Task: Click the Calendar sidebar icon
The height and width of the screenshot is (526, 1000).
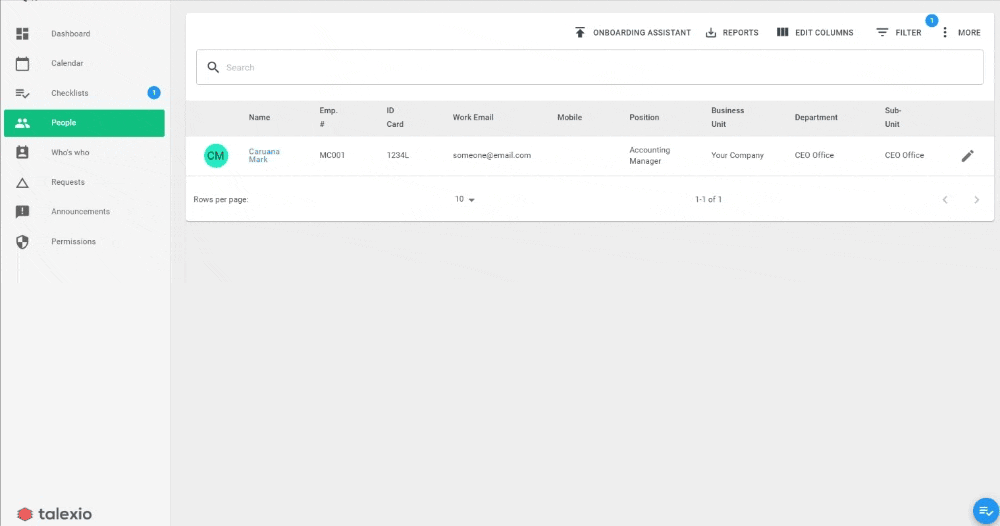Action: pos(22,63)
